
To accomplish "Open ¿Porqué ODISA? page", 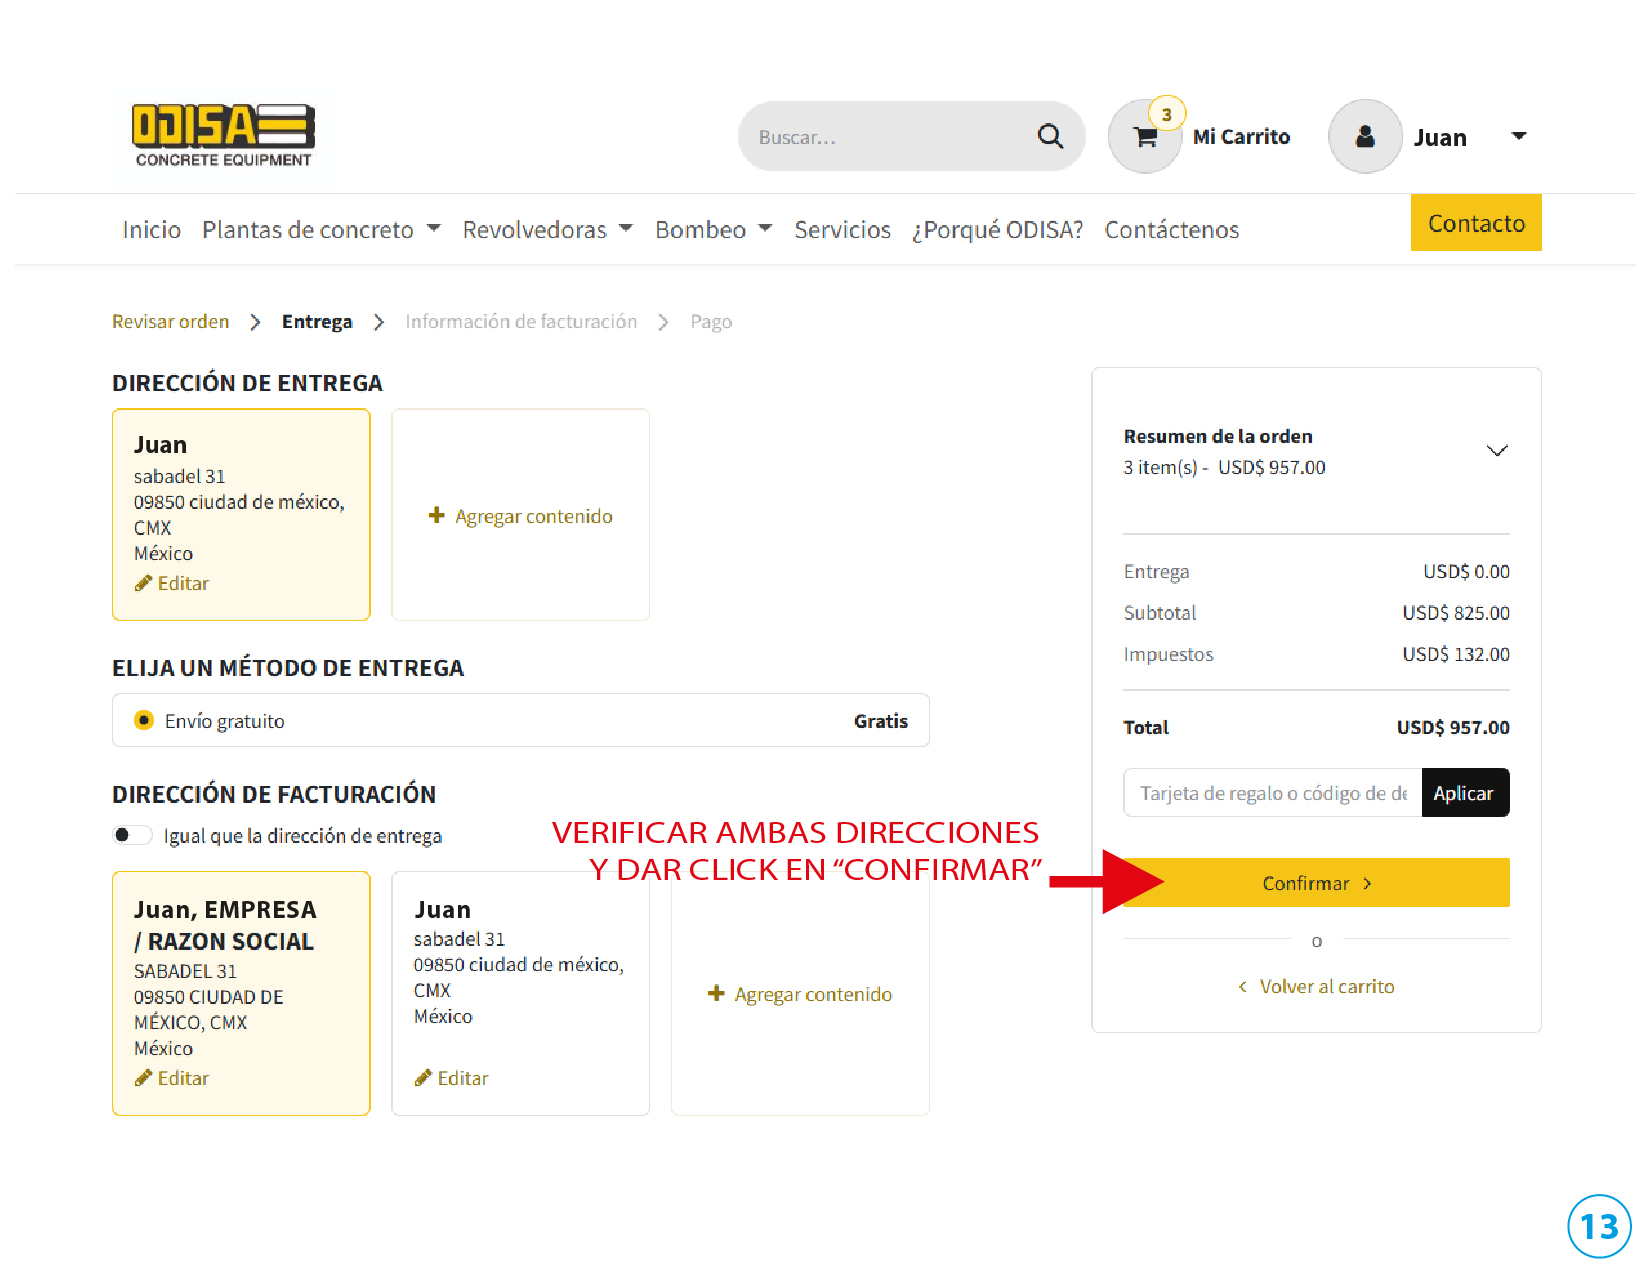I will pos(997,230).
